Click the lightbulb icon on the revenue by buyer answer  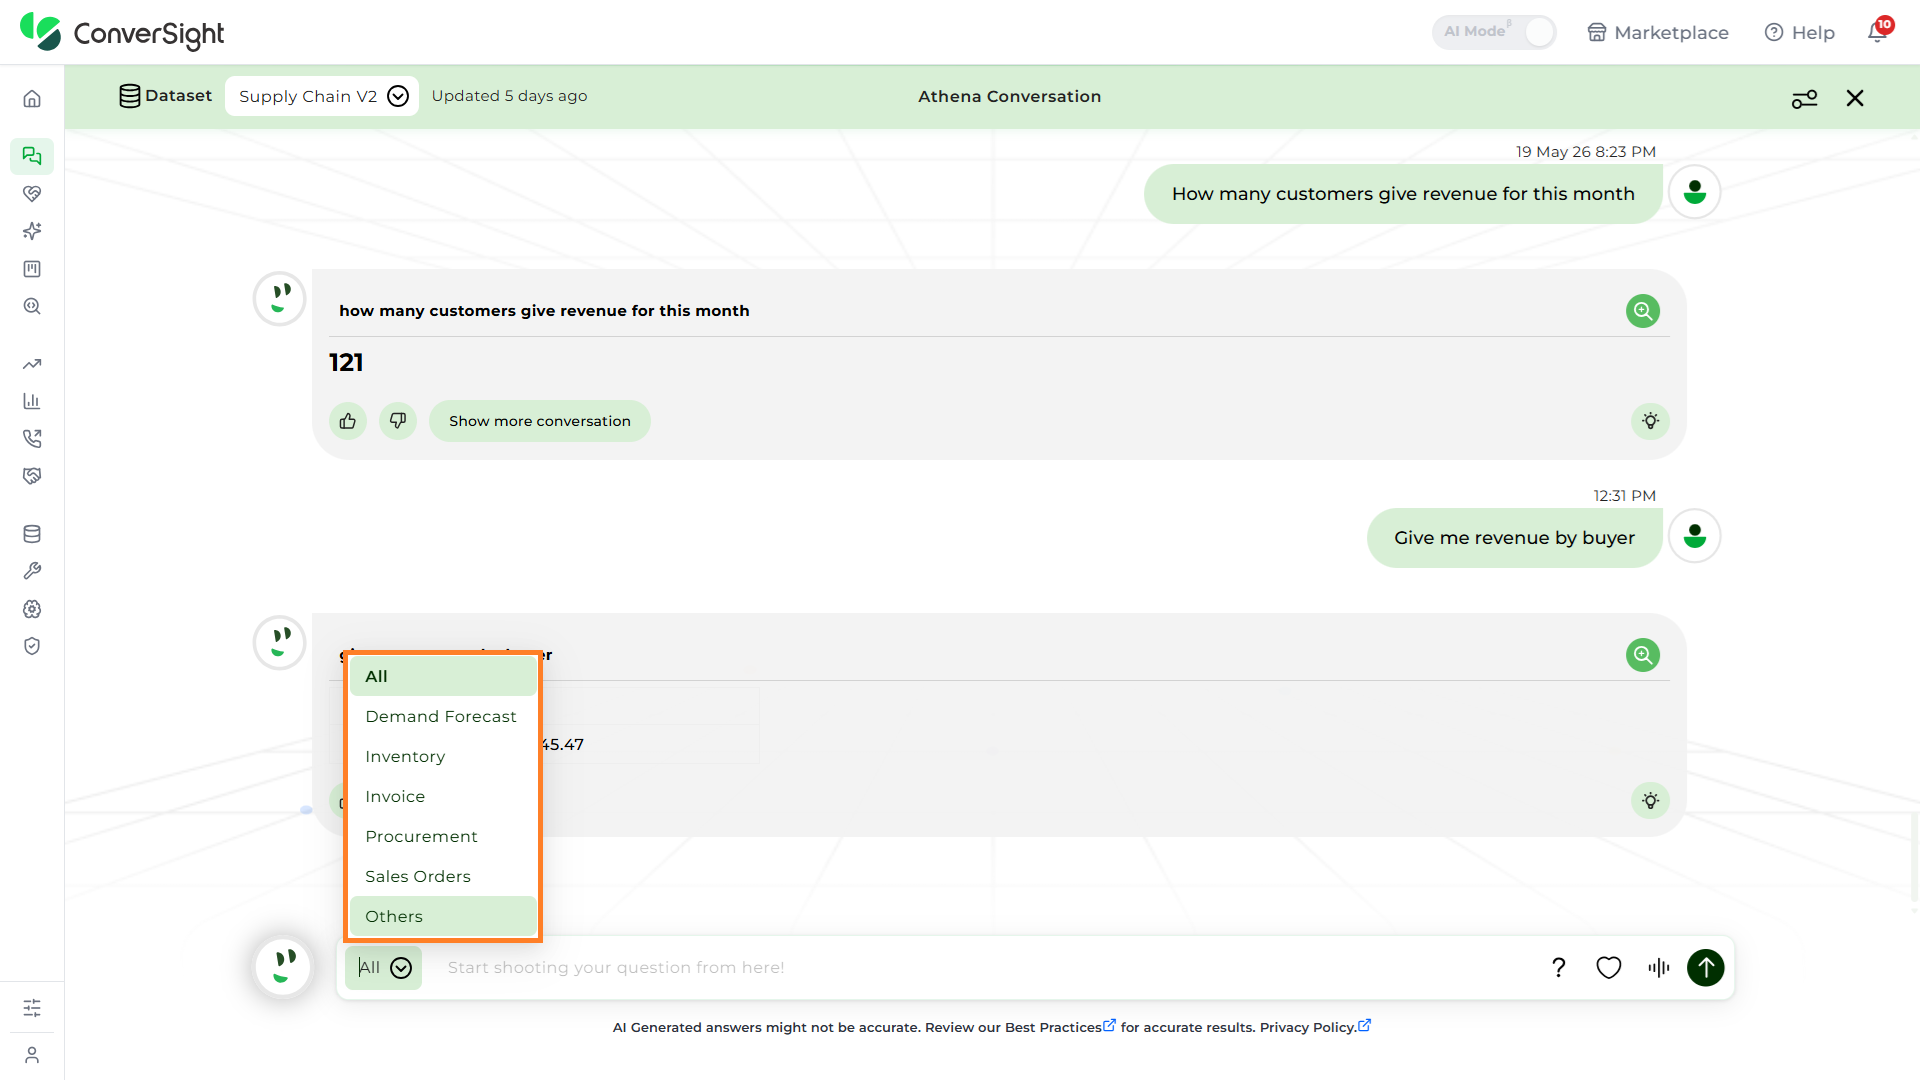[1650, 801]
